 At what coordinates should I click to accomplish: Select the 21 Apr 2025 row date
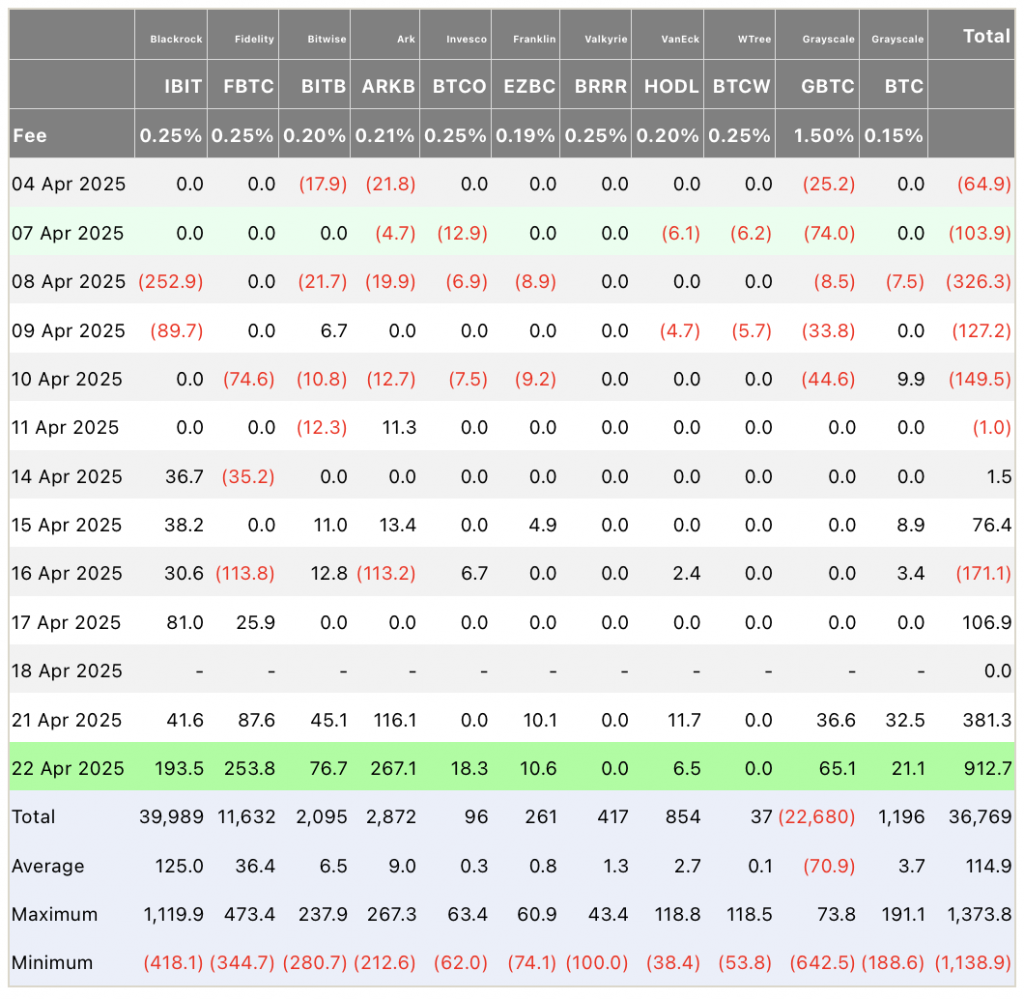click(x=67, y=720)
